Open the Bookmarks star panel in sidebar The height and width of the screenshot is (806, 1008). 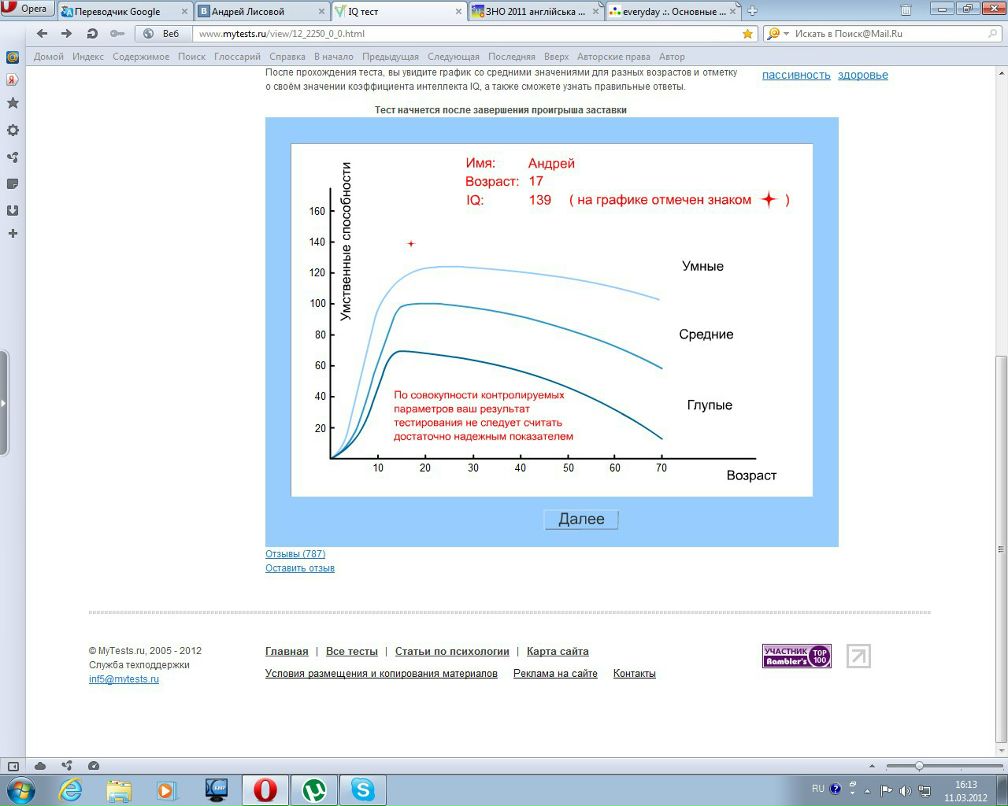(13, 104)
